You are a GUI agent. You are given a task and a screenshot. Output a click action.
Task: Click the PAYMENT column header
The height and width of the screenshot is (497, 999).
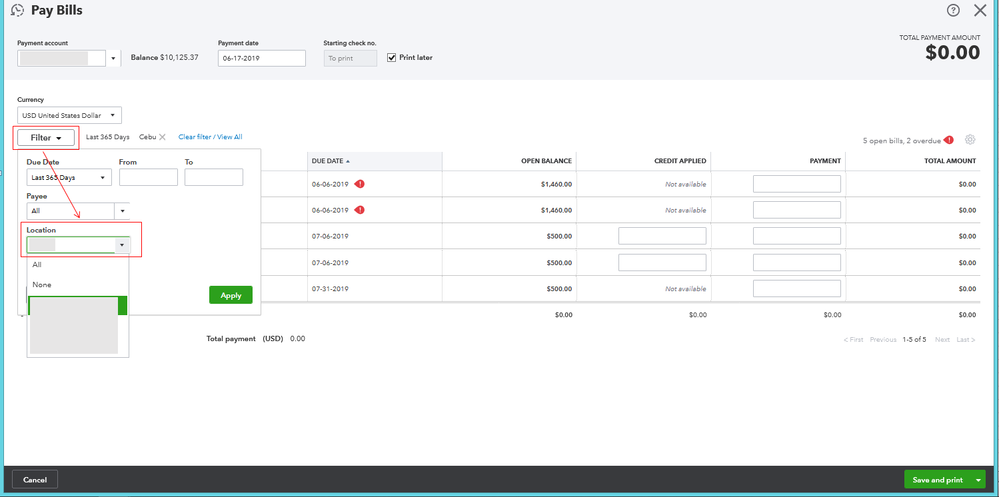(x=825, y=161)
